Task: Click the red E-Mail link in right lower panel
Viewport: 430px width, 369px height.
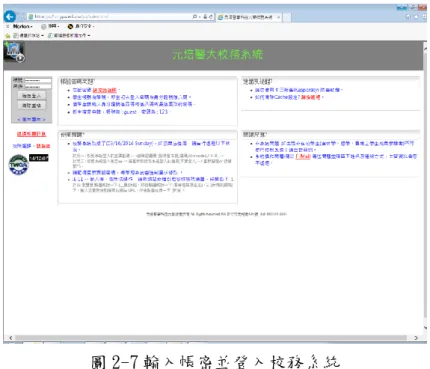Action: [x=303, y=156]
